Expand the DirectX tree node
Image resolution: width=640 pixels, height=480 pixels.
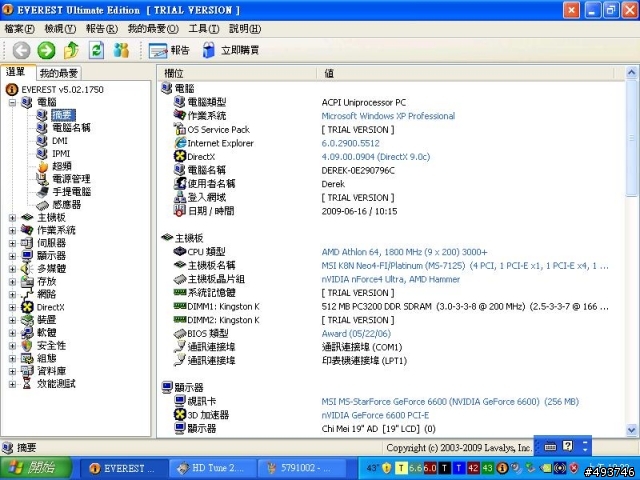coord(13,307)
